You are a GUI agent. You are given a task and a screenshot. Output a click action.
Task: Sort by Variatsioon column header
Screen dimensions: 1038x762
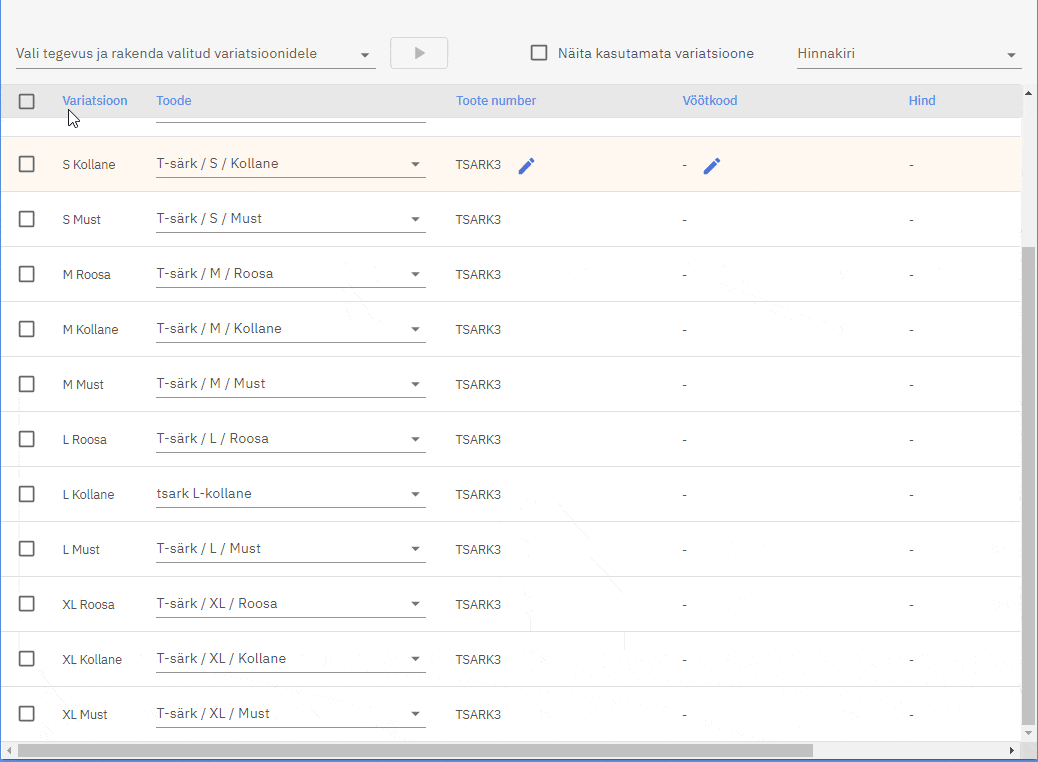(95, 101)
